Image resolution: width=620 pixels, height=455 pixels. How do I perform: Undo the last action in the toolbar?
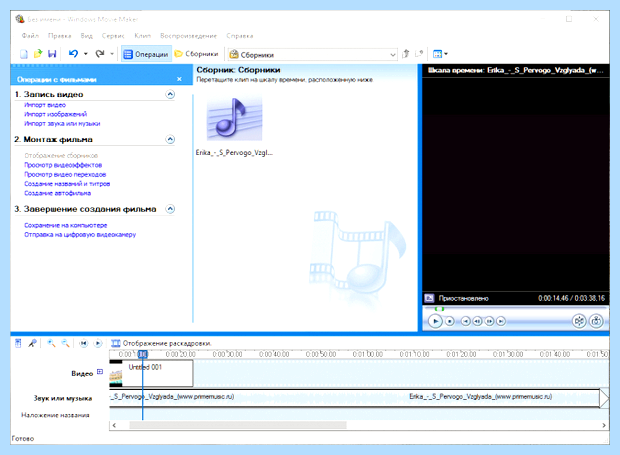[74, 54]
